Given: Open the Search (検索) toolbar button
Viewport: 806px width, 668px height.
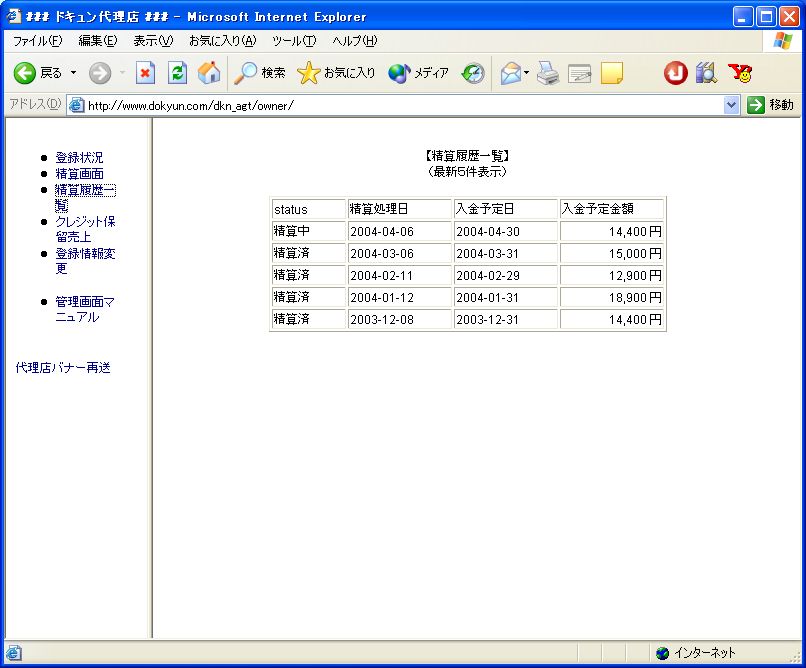Looking at the screenshot, I should click(260, 73).
